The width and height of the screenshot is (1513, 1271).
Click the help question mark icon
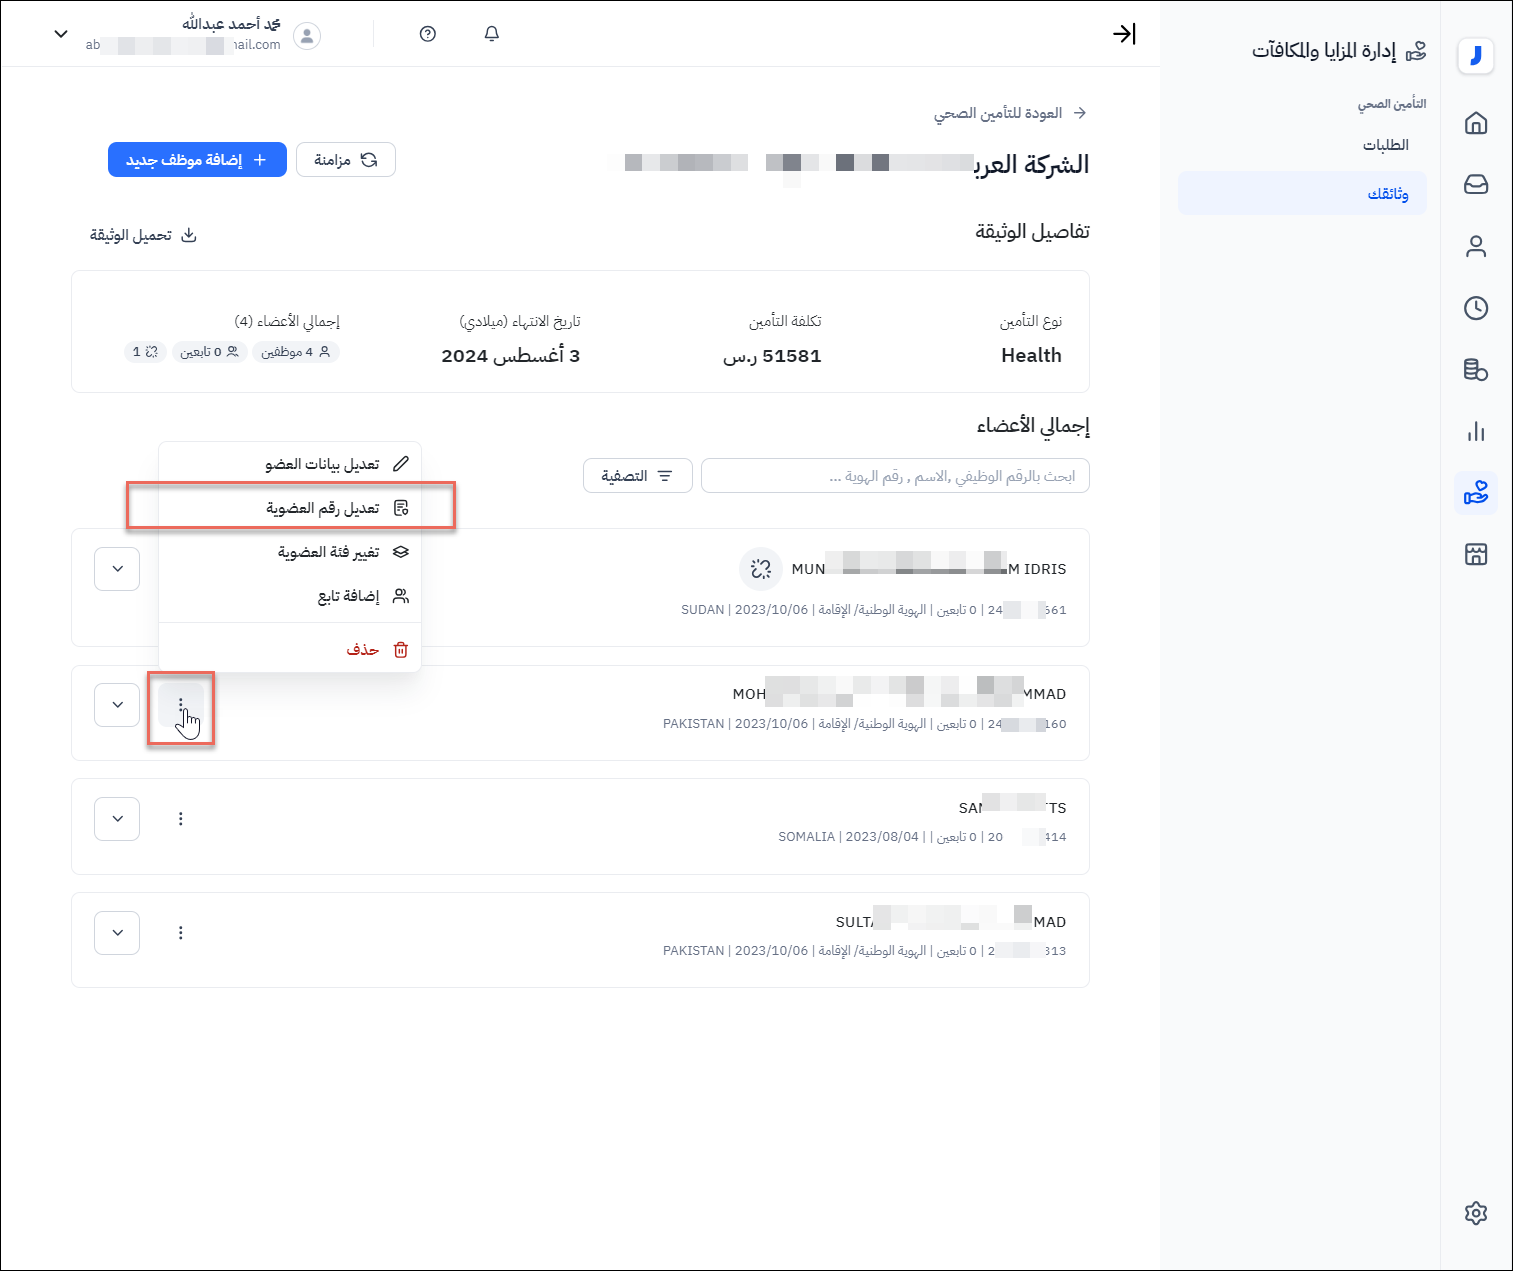point(428,34)
